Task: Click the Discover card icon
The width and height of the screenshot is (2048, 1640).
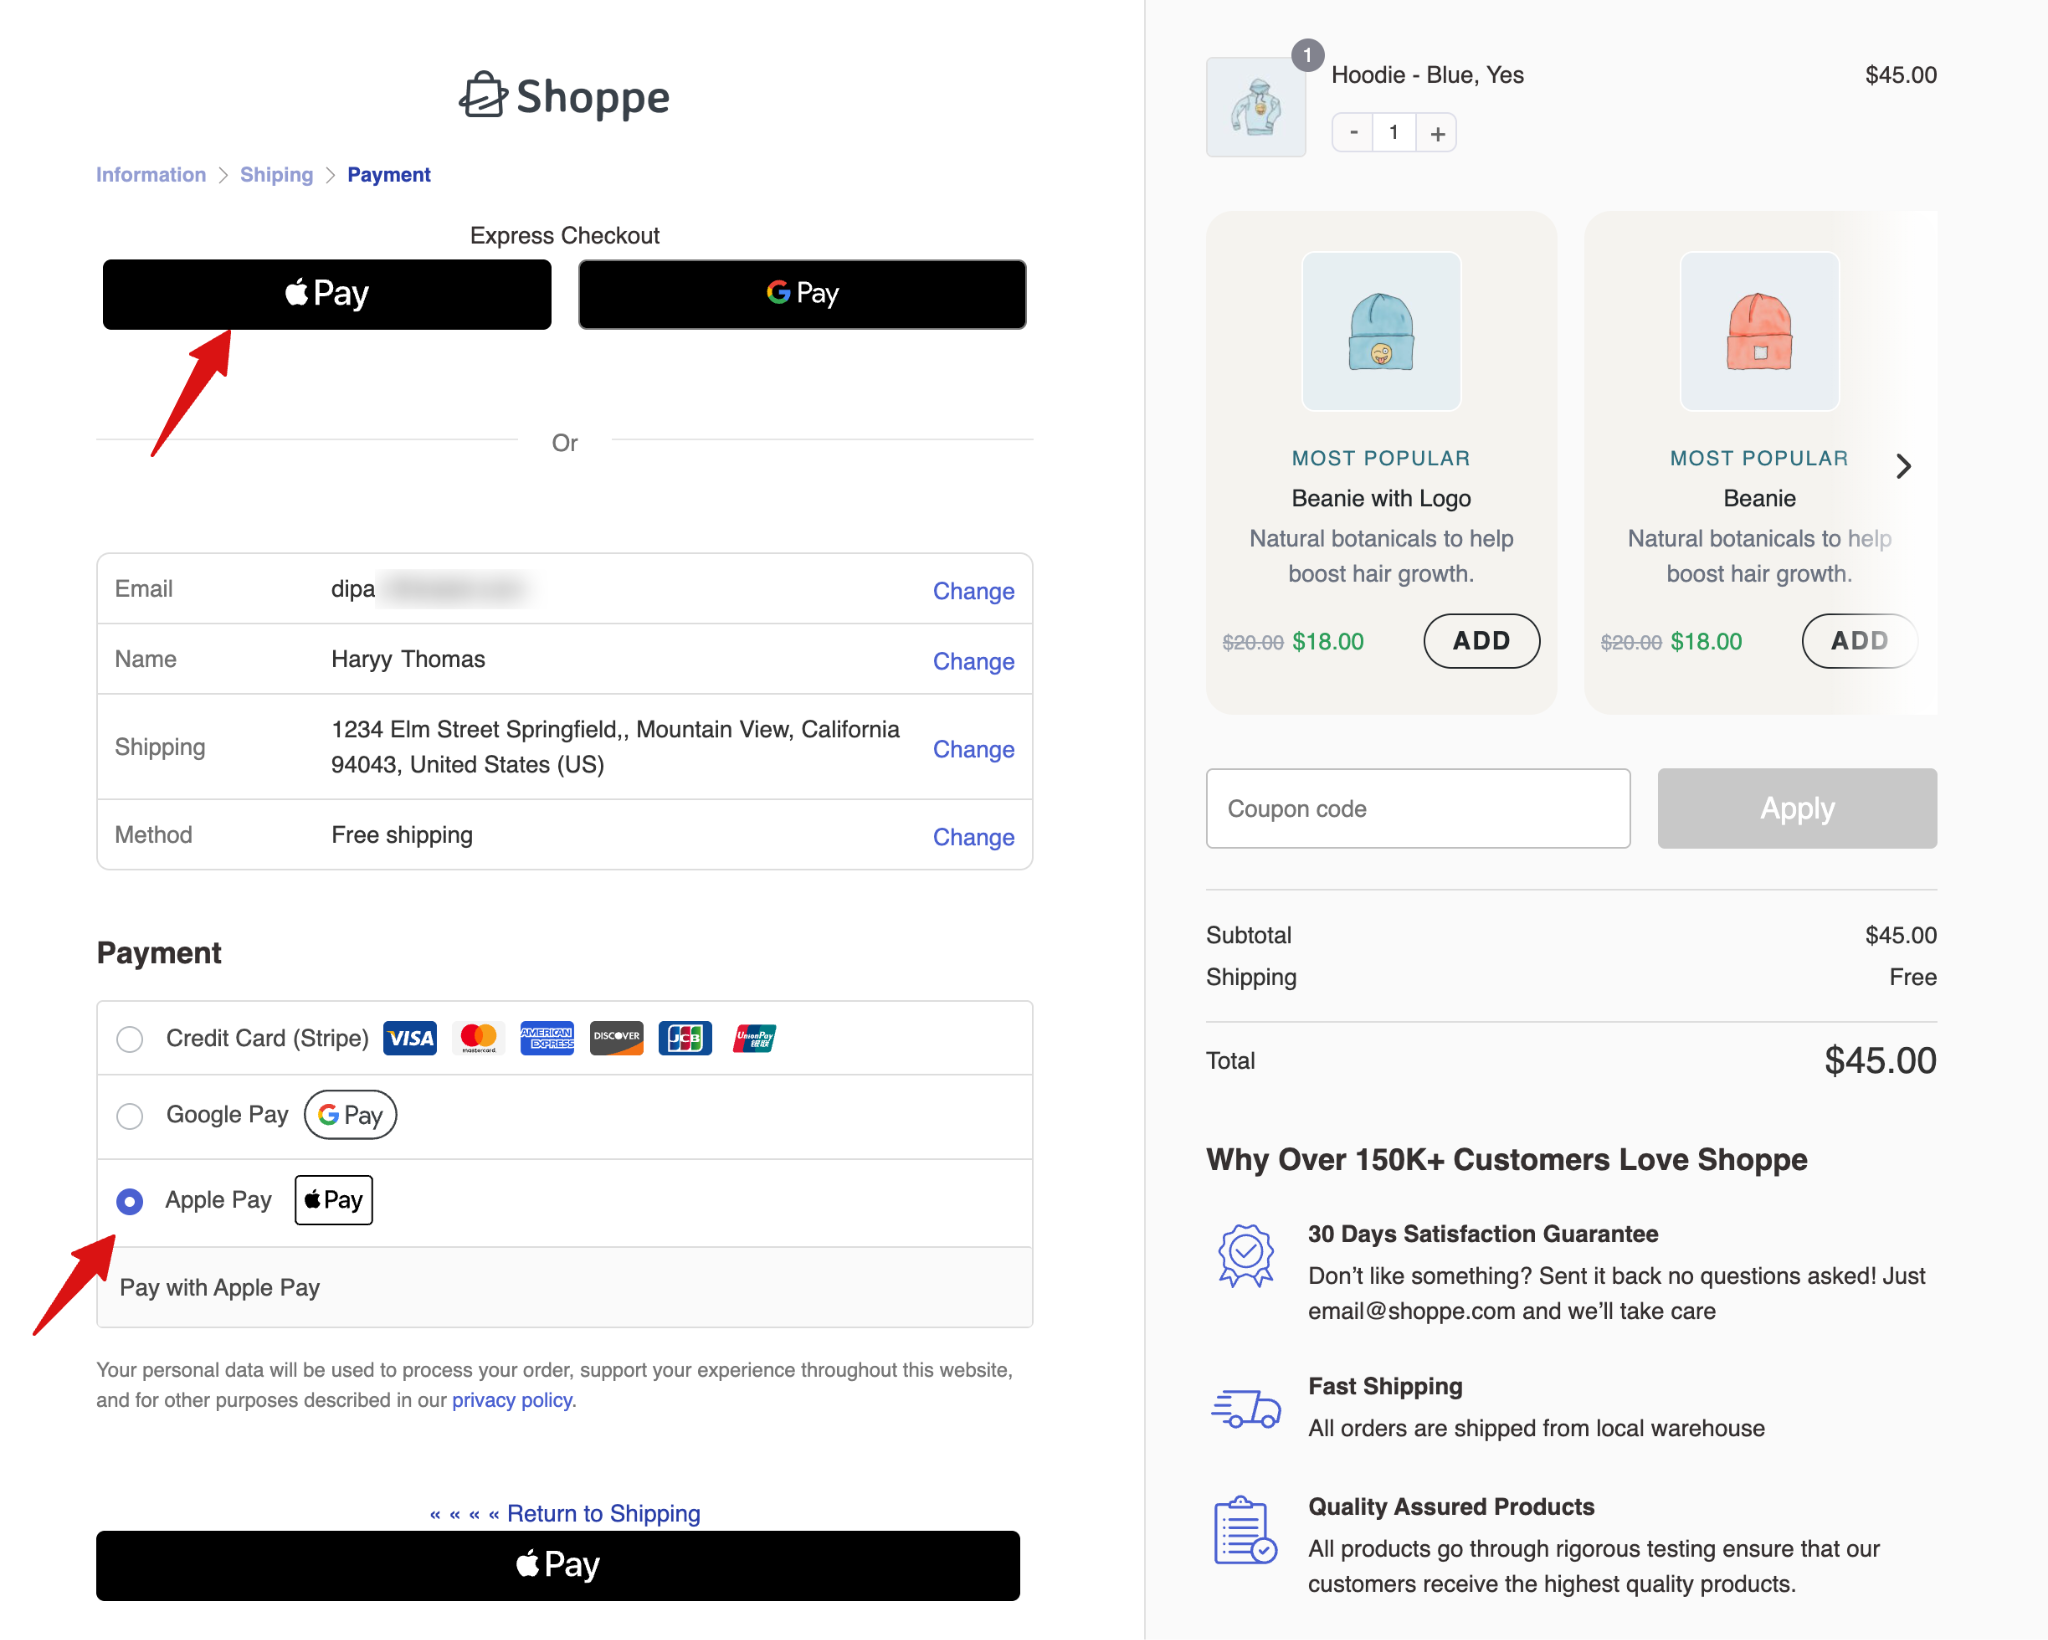Action: tap(616, 1038)
